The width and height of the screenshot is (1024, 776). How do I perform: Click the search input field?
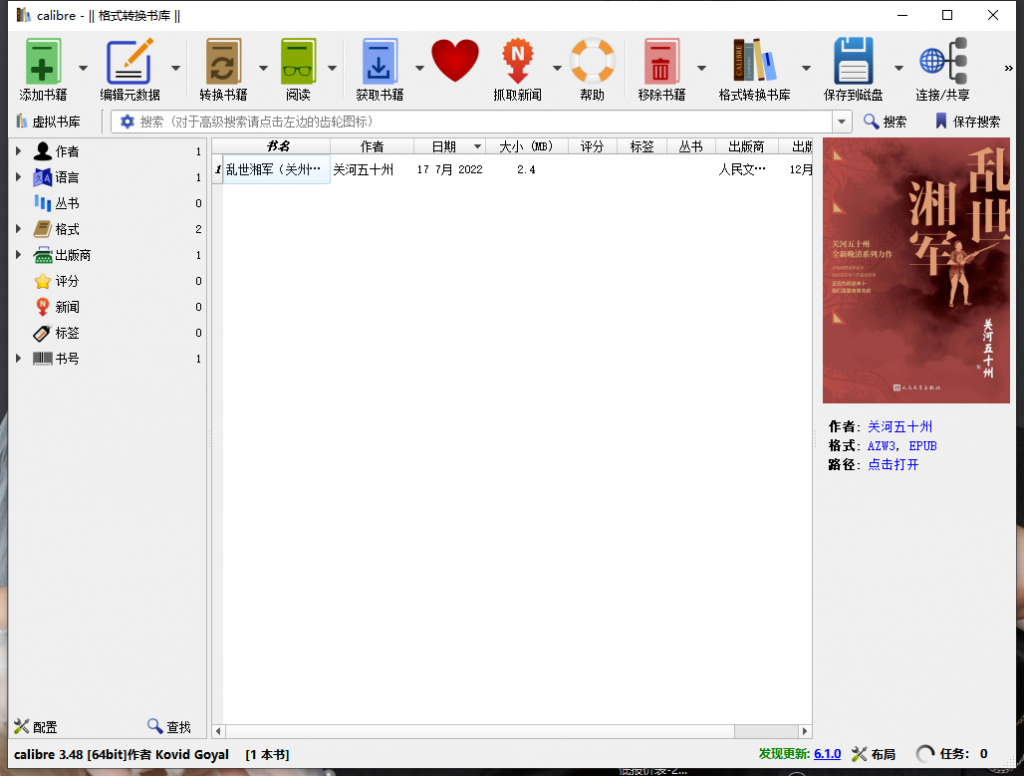pyautogui.click(x=483, y=121)
